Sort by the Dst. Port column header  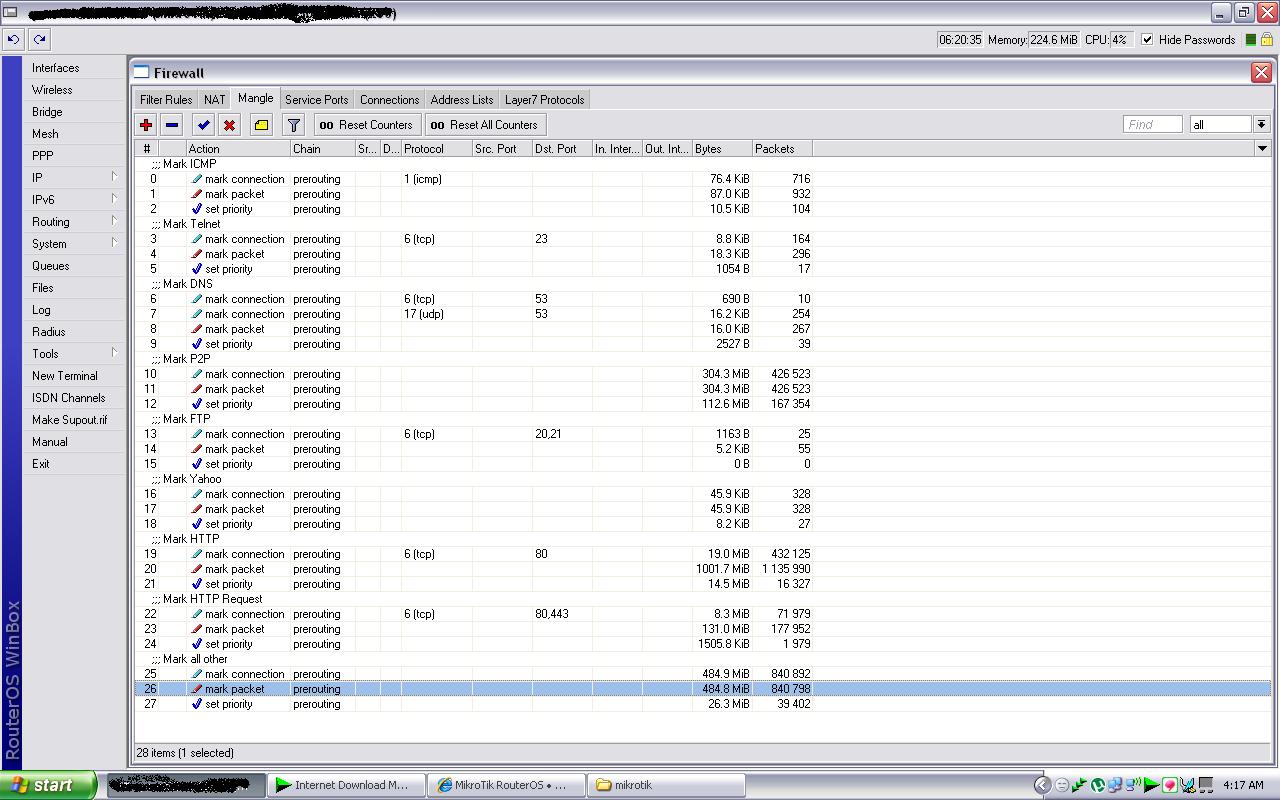(x=562, y=148)
